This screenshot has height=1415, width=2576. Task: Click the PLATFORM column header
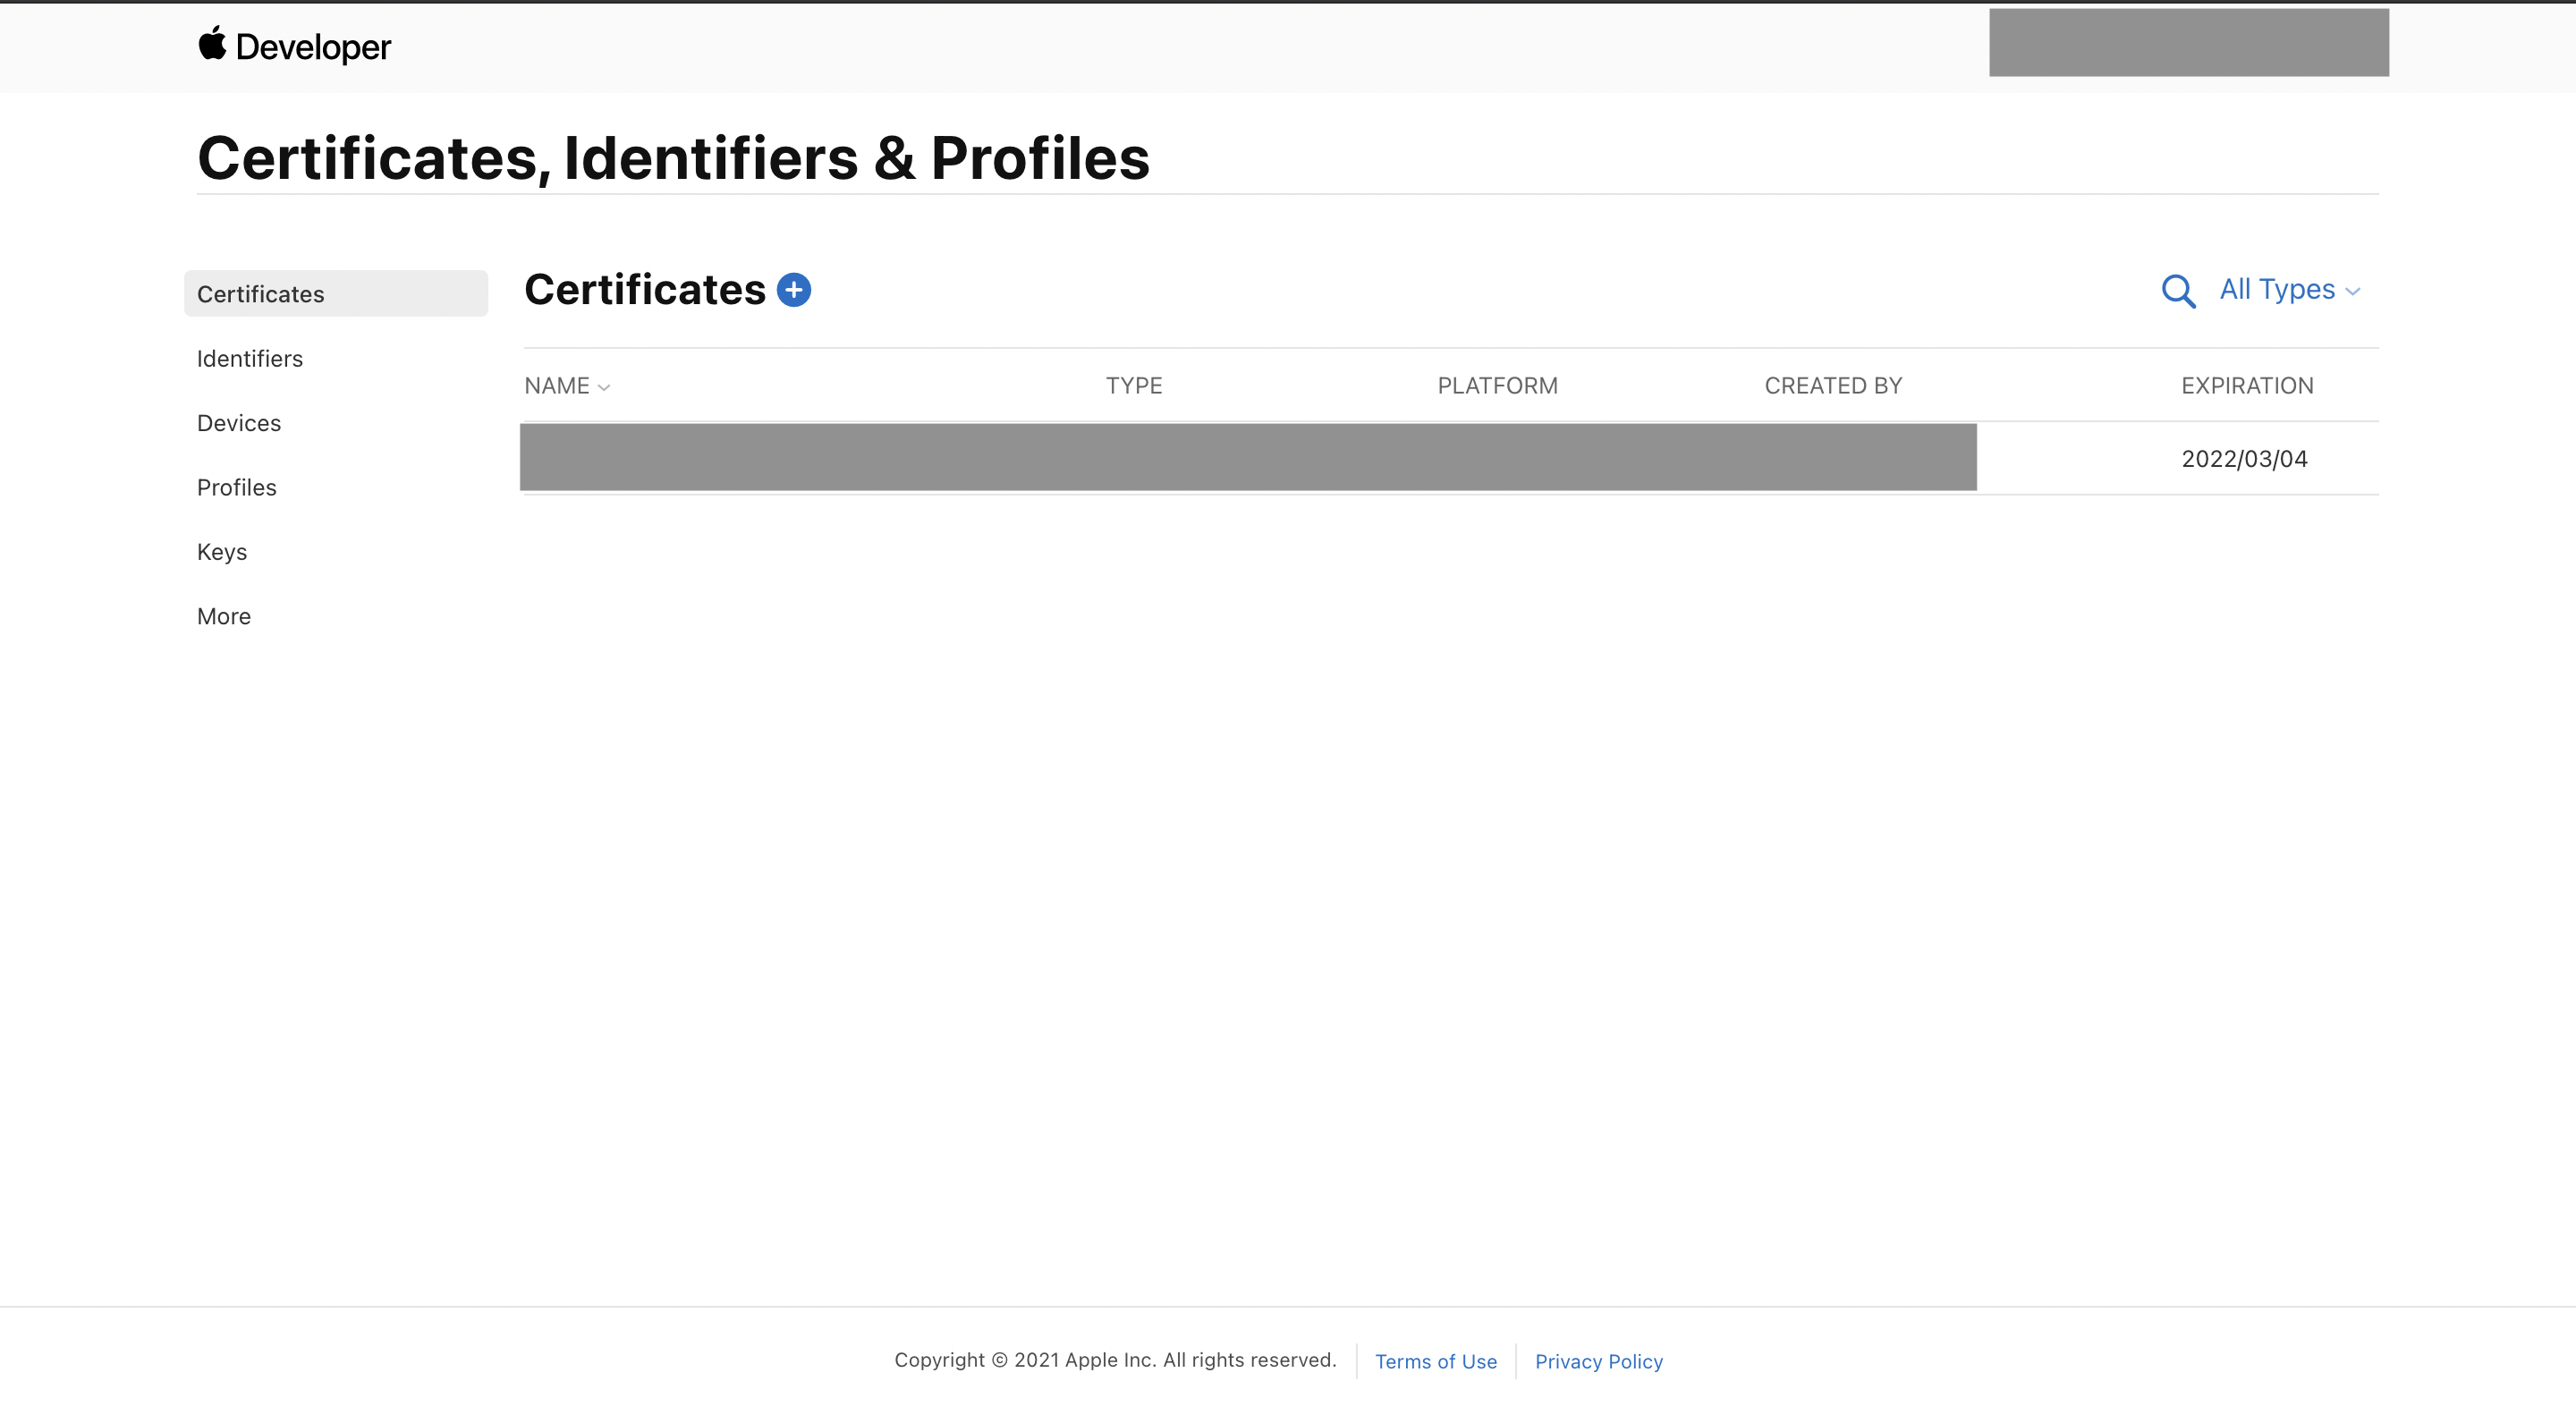1496,386
